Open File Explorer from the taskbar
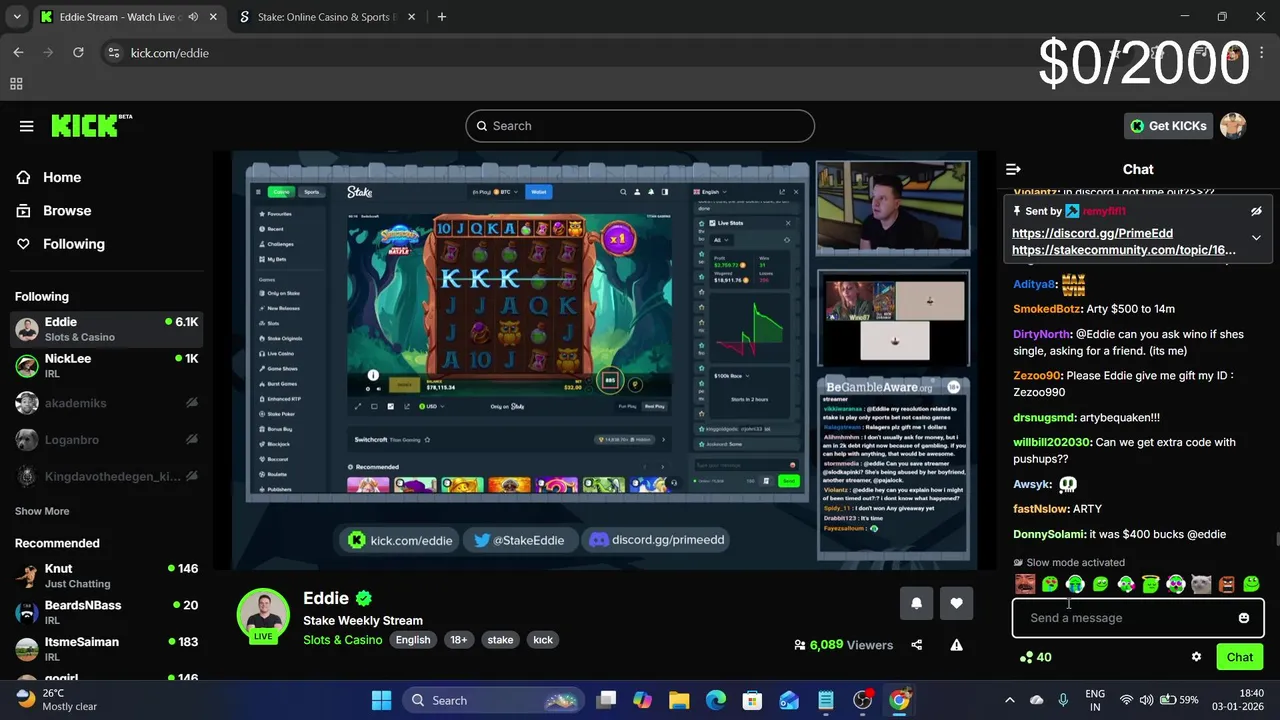The image size is (1280, 720). point(679,700)
